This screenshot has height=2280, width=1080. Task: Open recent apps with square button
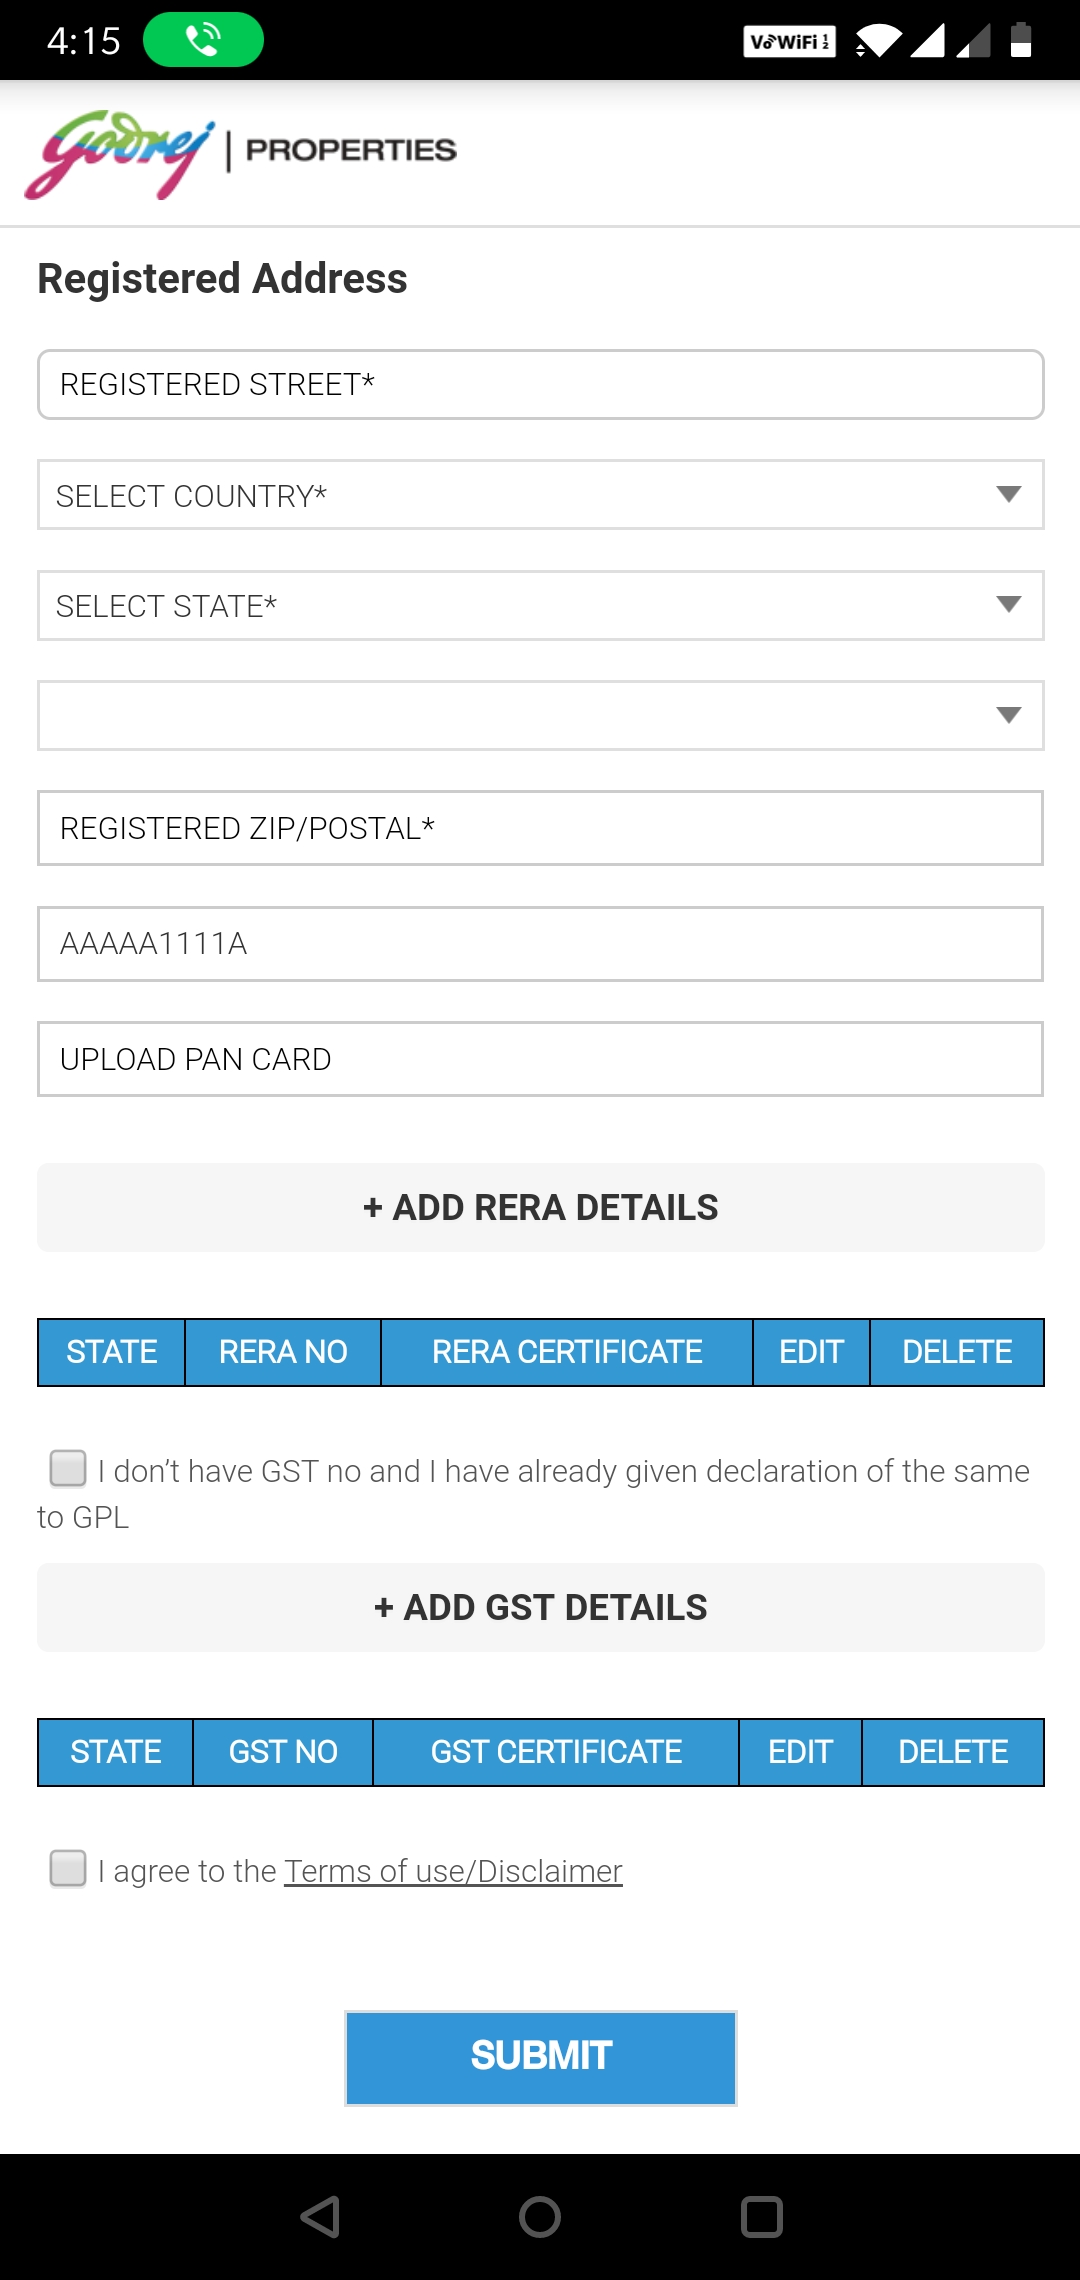[761, 2216]
